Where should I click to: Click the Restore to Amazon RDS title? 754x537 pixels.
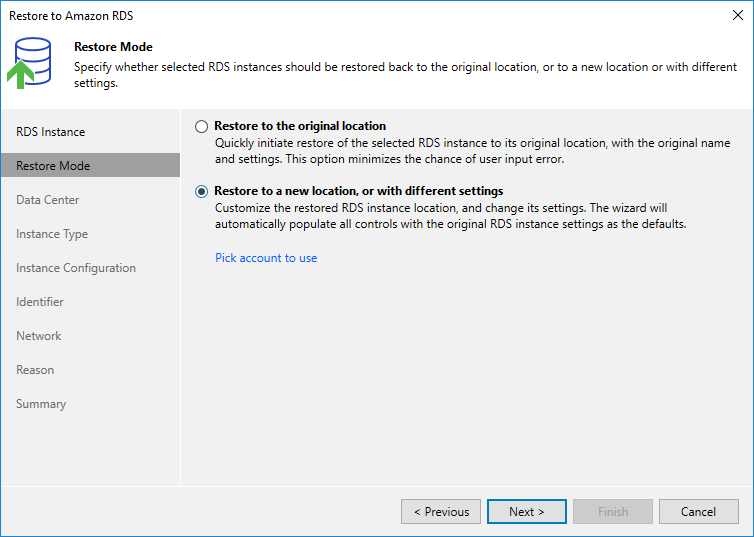[x=71, y=16]
